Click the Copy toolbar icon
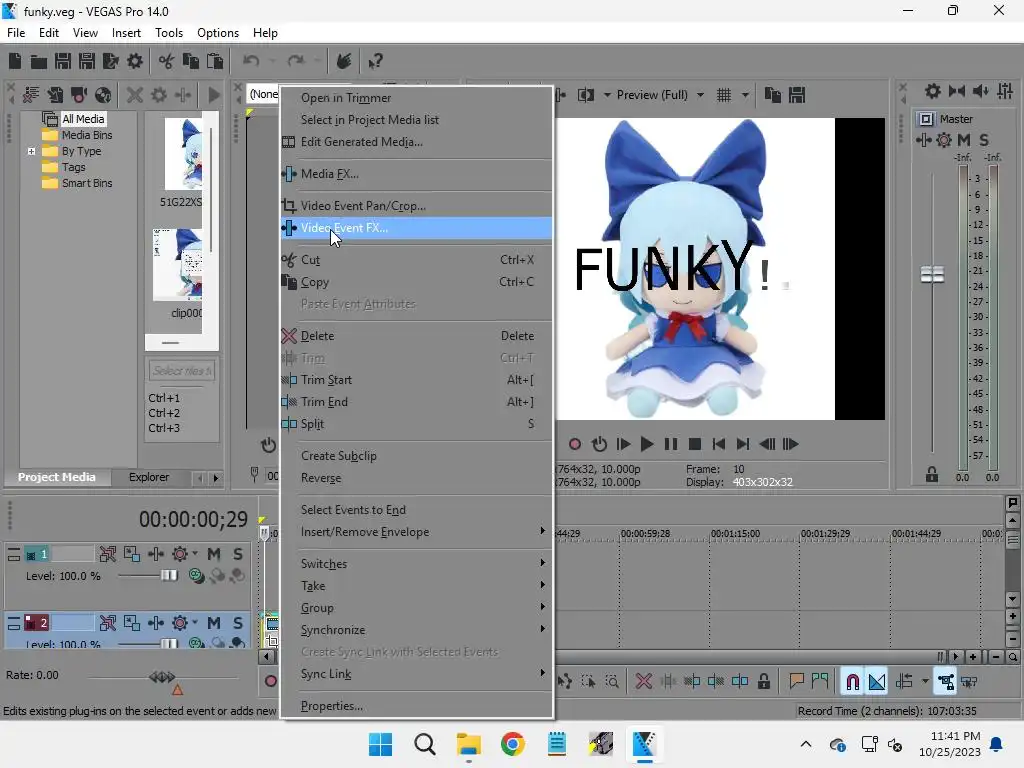The image size is (1024, 768). click(x=191, y=61)
